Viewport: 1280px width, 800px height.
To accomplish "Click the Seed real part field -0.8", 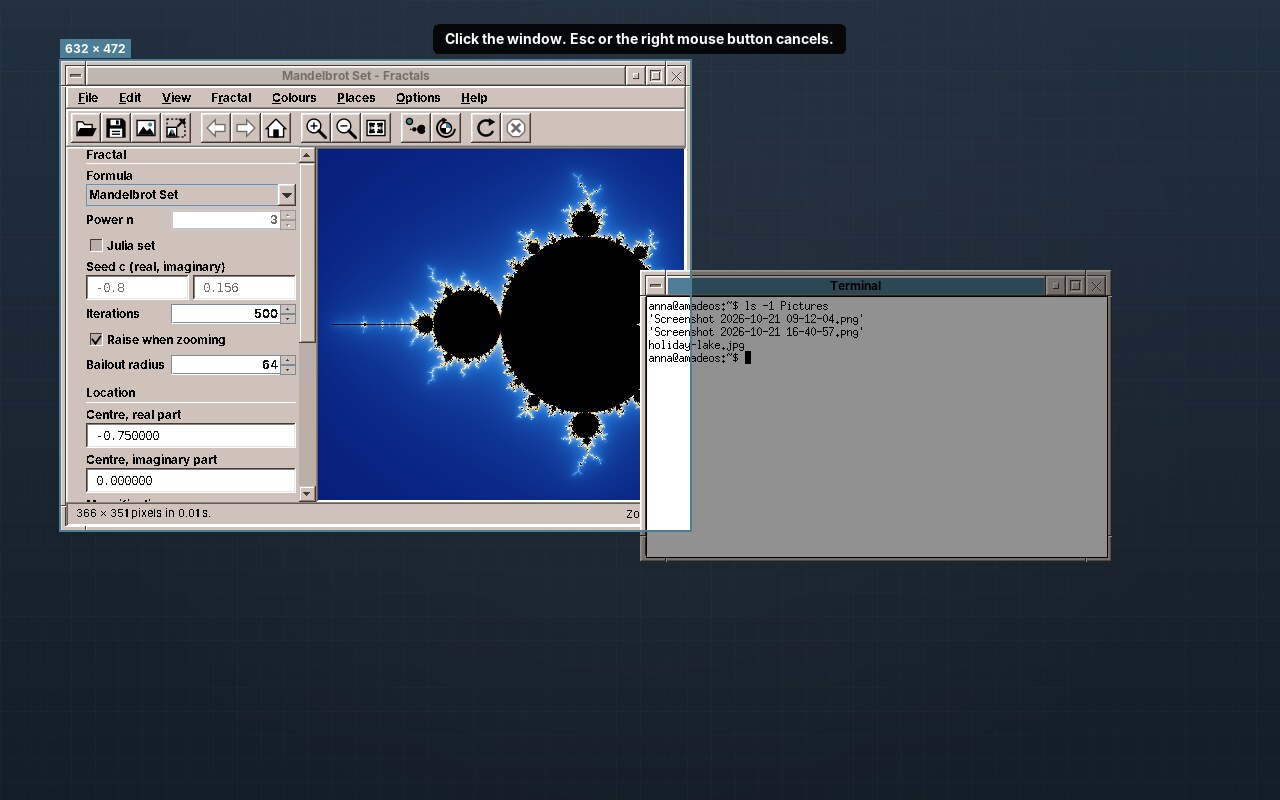I will click(138, 287).
